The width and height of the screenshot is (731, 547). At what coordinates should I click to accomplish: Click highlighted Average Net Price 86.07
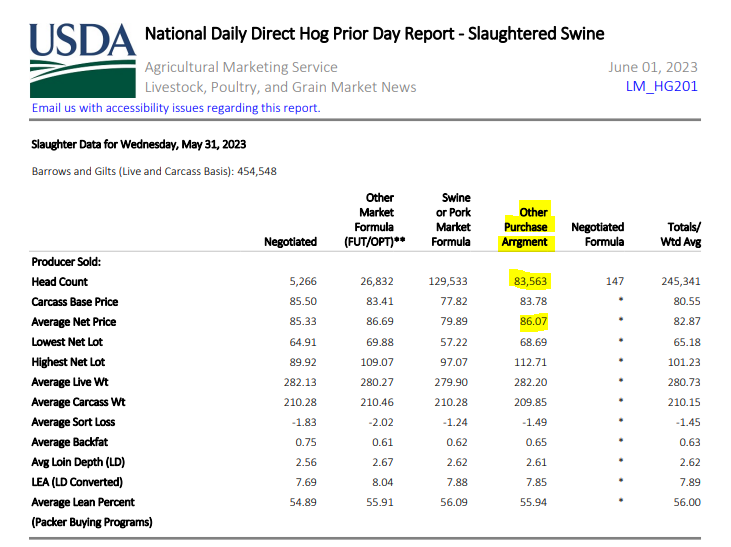tap(533, 321)
